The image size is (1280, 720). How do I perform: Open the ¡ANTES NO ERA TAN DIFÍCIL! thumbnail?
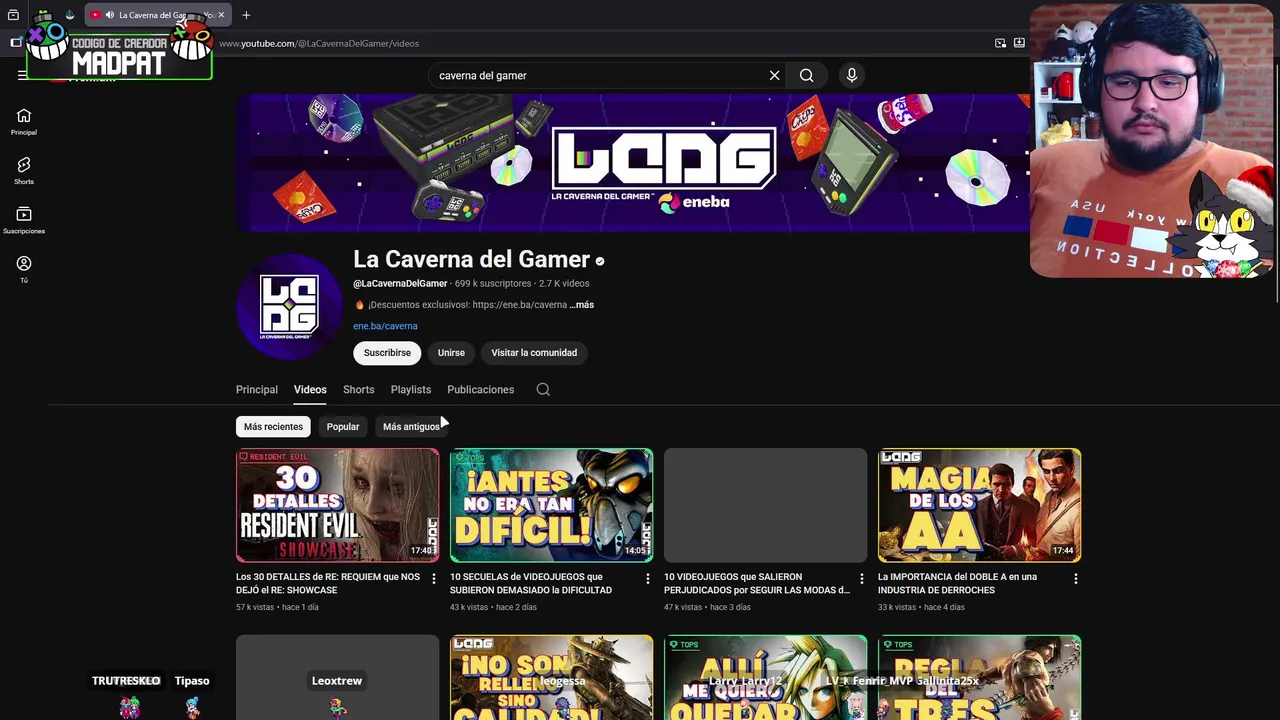[x=551, y=505]
